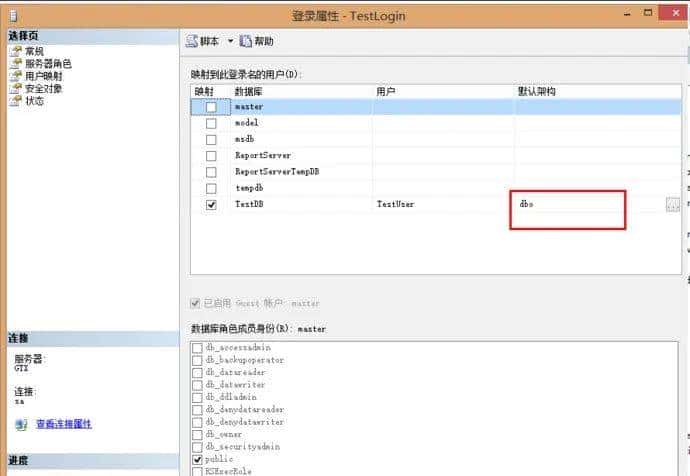This screenshot has height=476, width=690.
Task: Check the ReportServer mapping checkbox
Action: 211,156
